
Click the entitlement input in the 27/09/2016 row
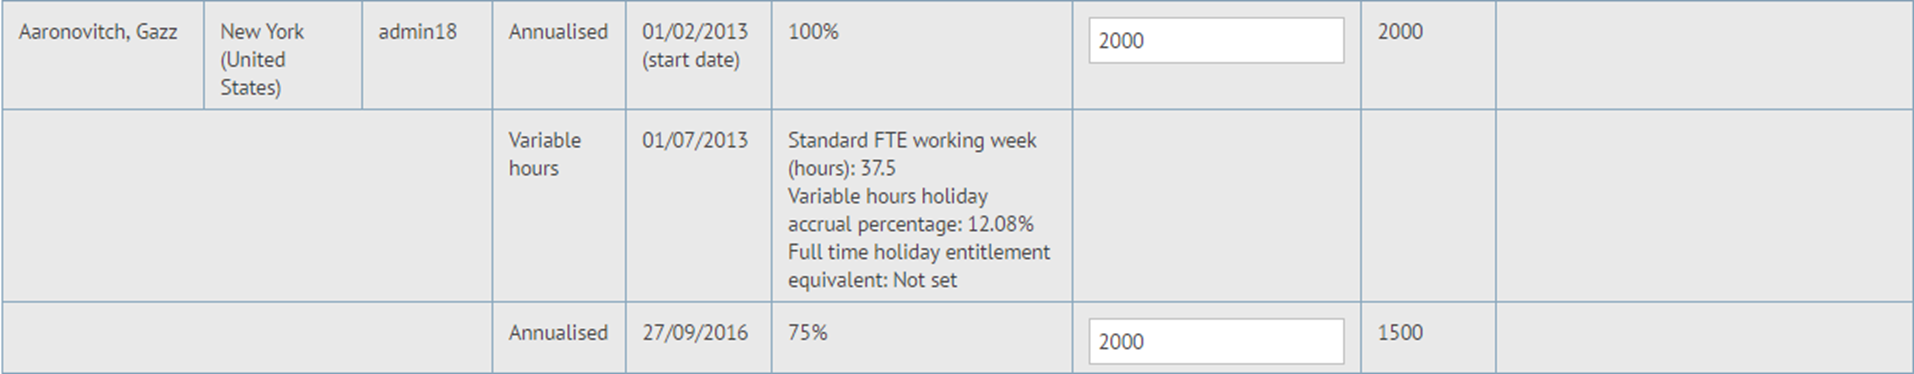click(x=1216, y=342)
